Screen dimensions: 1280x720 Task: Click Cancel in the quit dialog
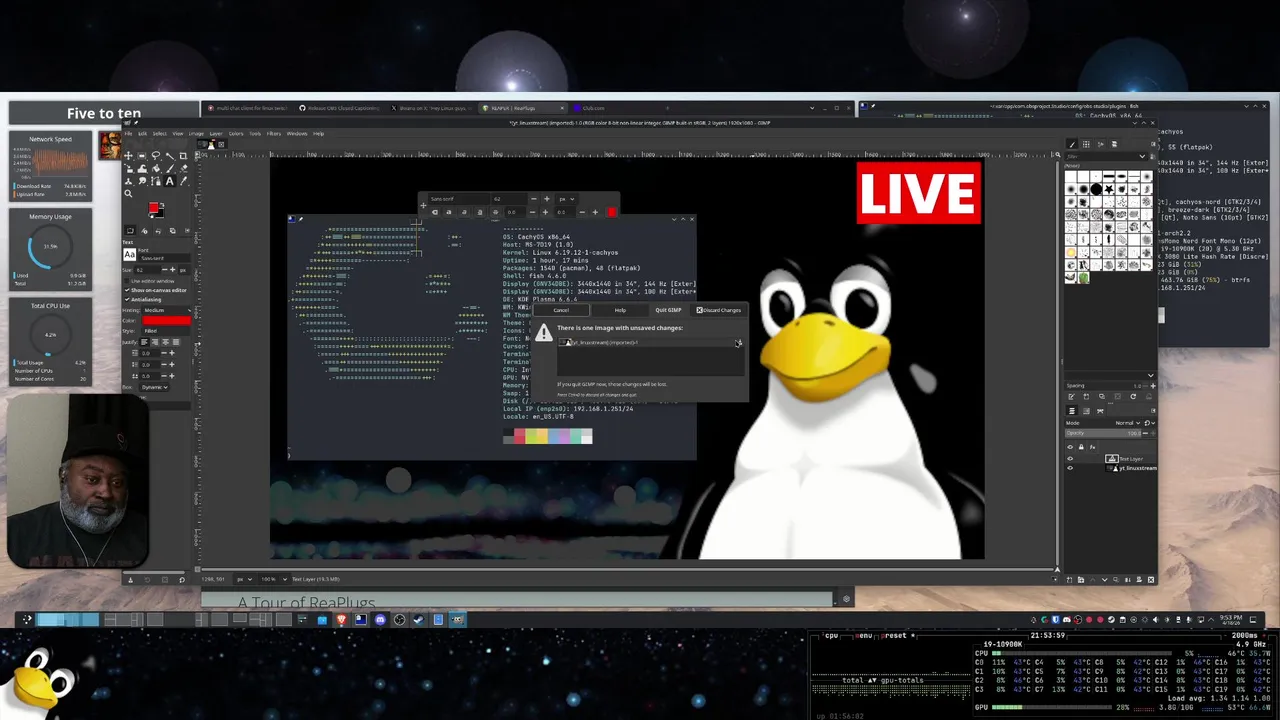pos(561,310)
